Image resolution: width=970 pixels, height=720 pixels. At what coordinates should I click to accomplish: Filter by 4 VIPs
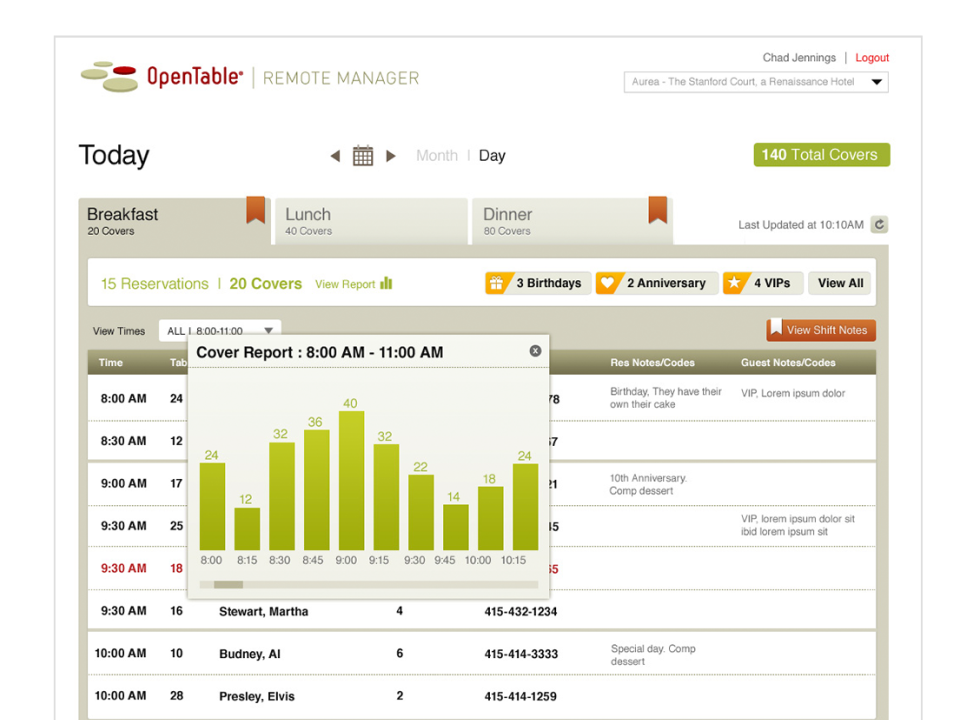pos(762,283)
